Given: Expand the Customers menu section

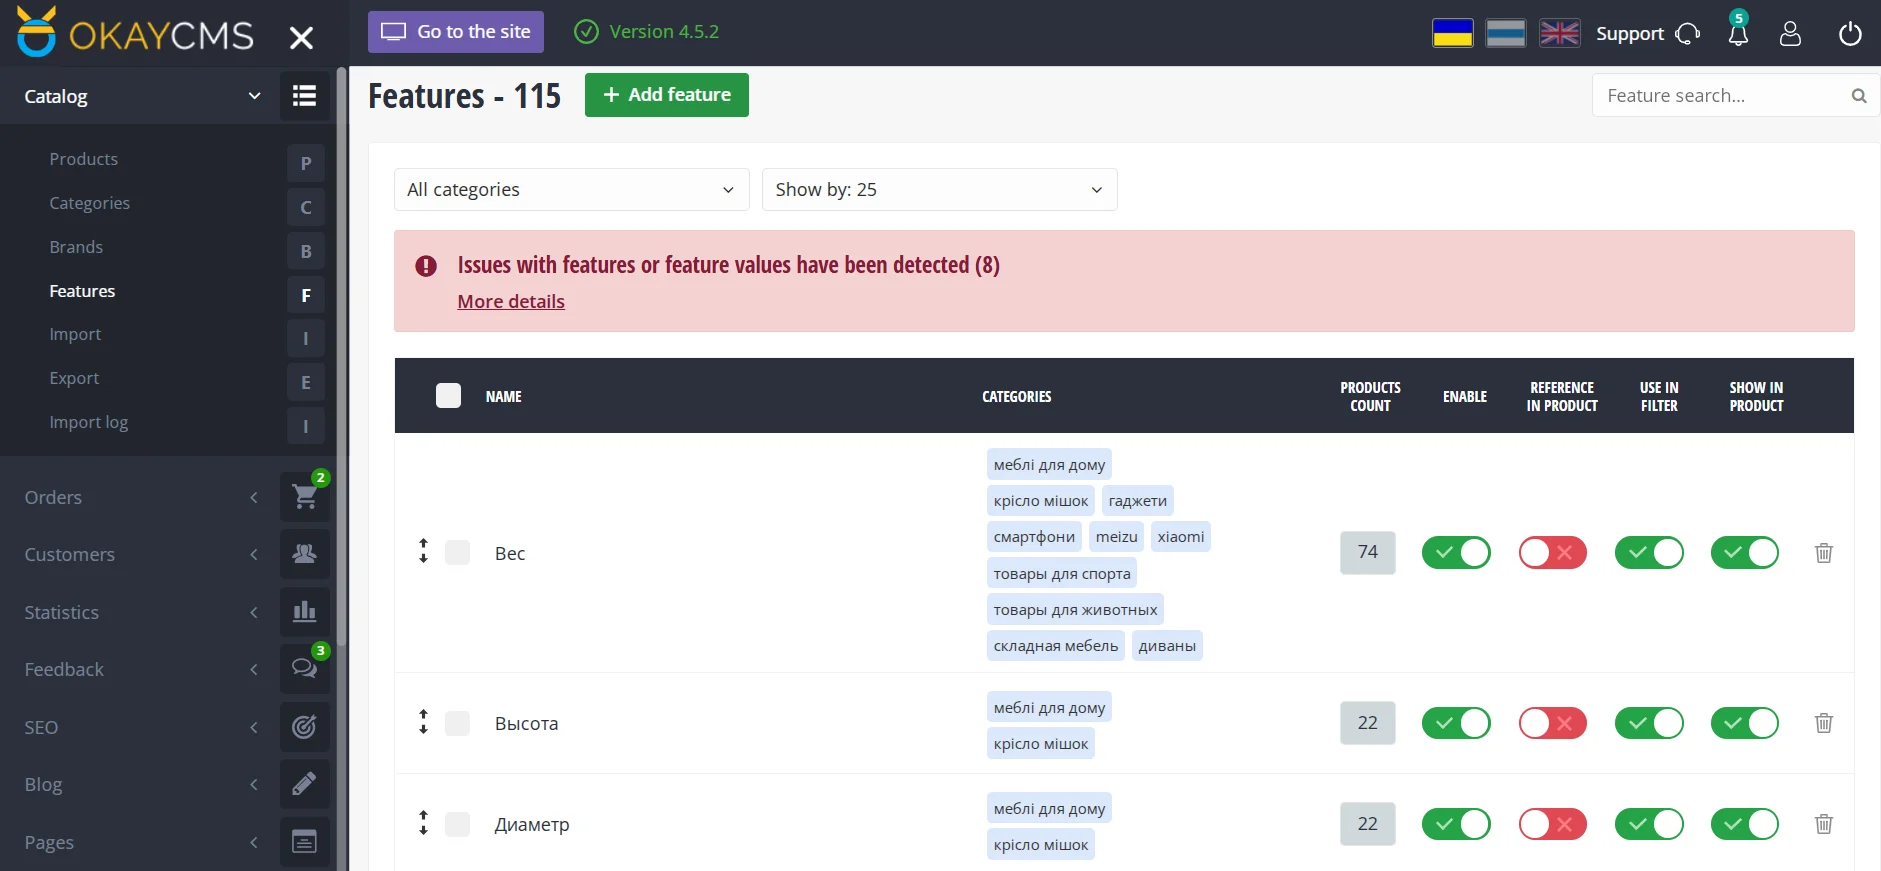Looking at the screenshot, I should click(x=140, y=555).
